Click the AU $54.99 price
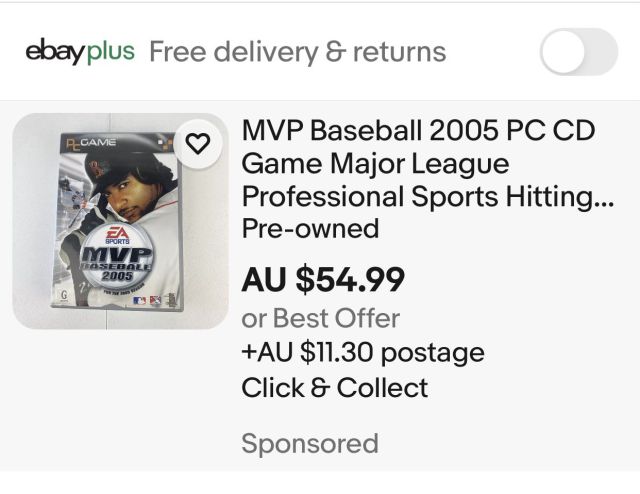 coord(323,280)
